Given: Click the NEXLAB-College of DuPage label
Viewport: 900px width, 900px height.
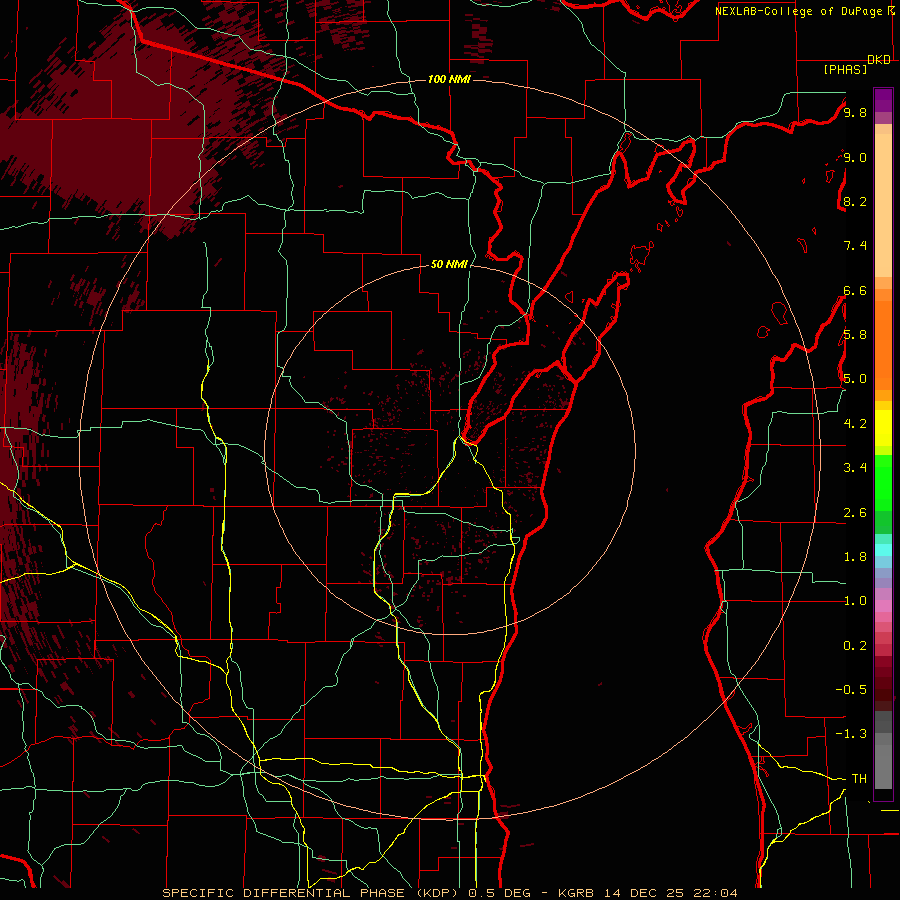Looking at the screenshot, I should click(x=798, y=11).
